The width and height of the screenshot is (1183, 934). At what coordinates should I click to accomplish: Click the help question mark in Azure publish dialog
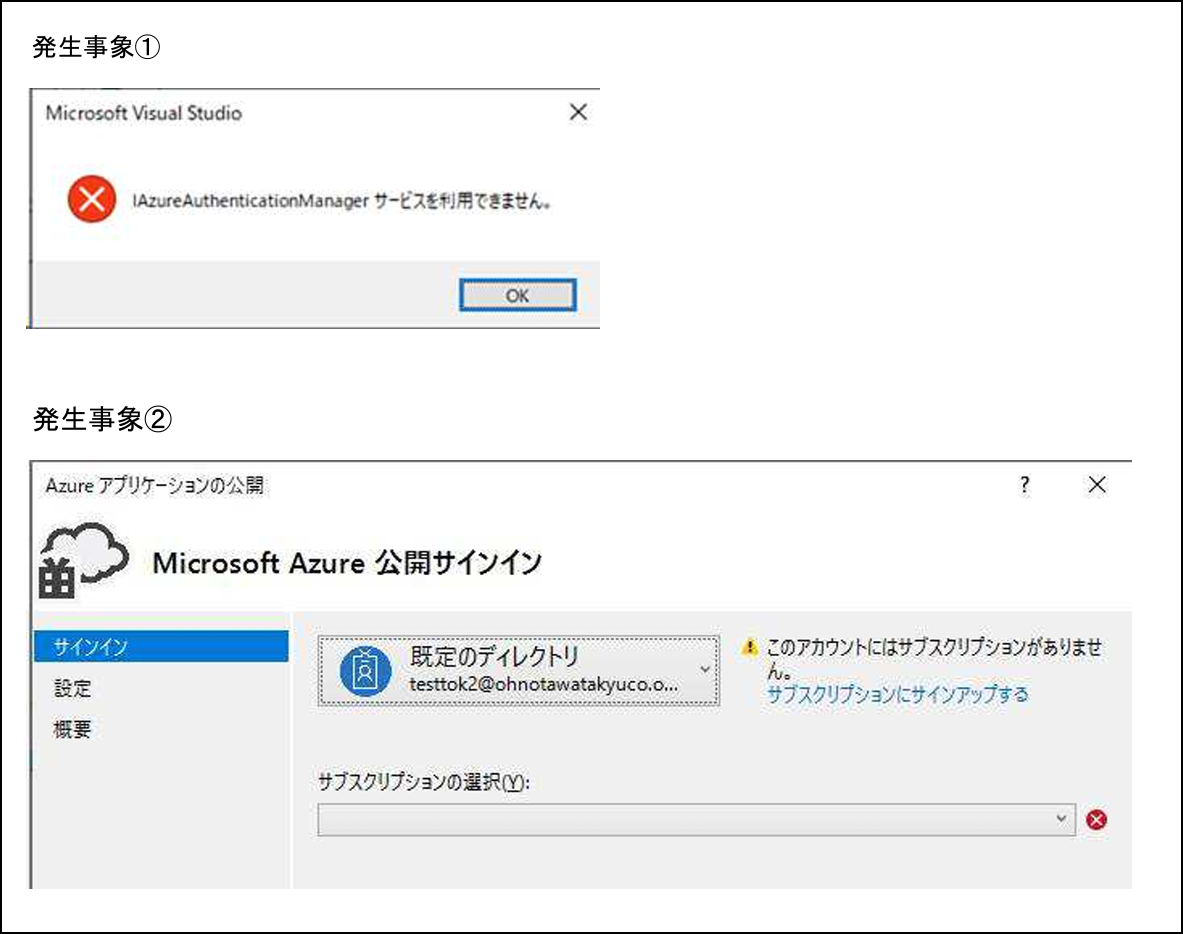(1025, 484)
